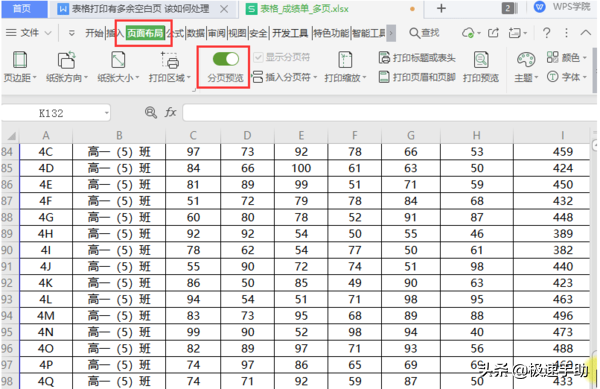Switch to the 开发工具 ribbon tab
Screen dimensions: 600x389
click(290, 33)
